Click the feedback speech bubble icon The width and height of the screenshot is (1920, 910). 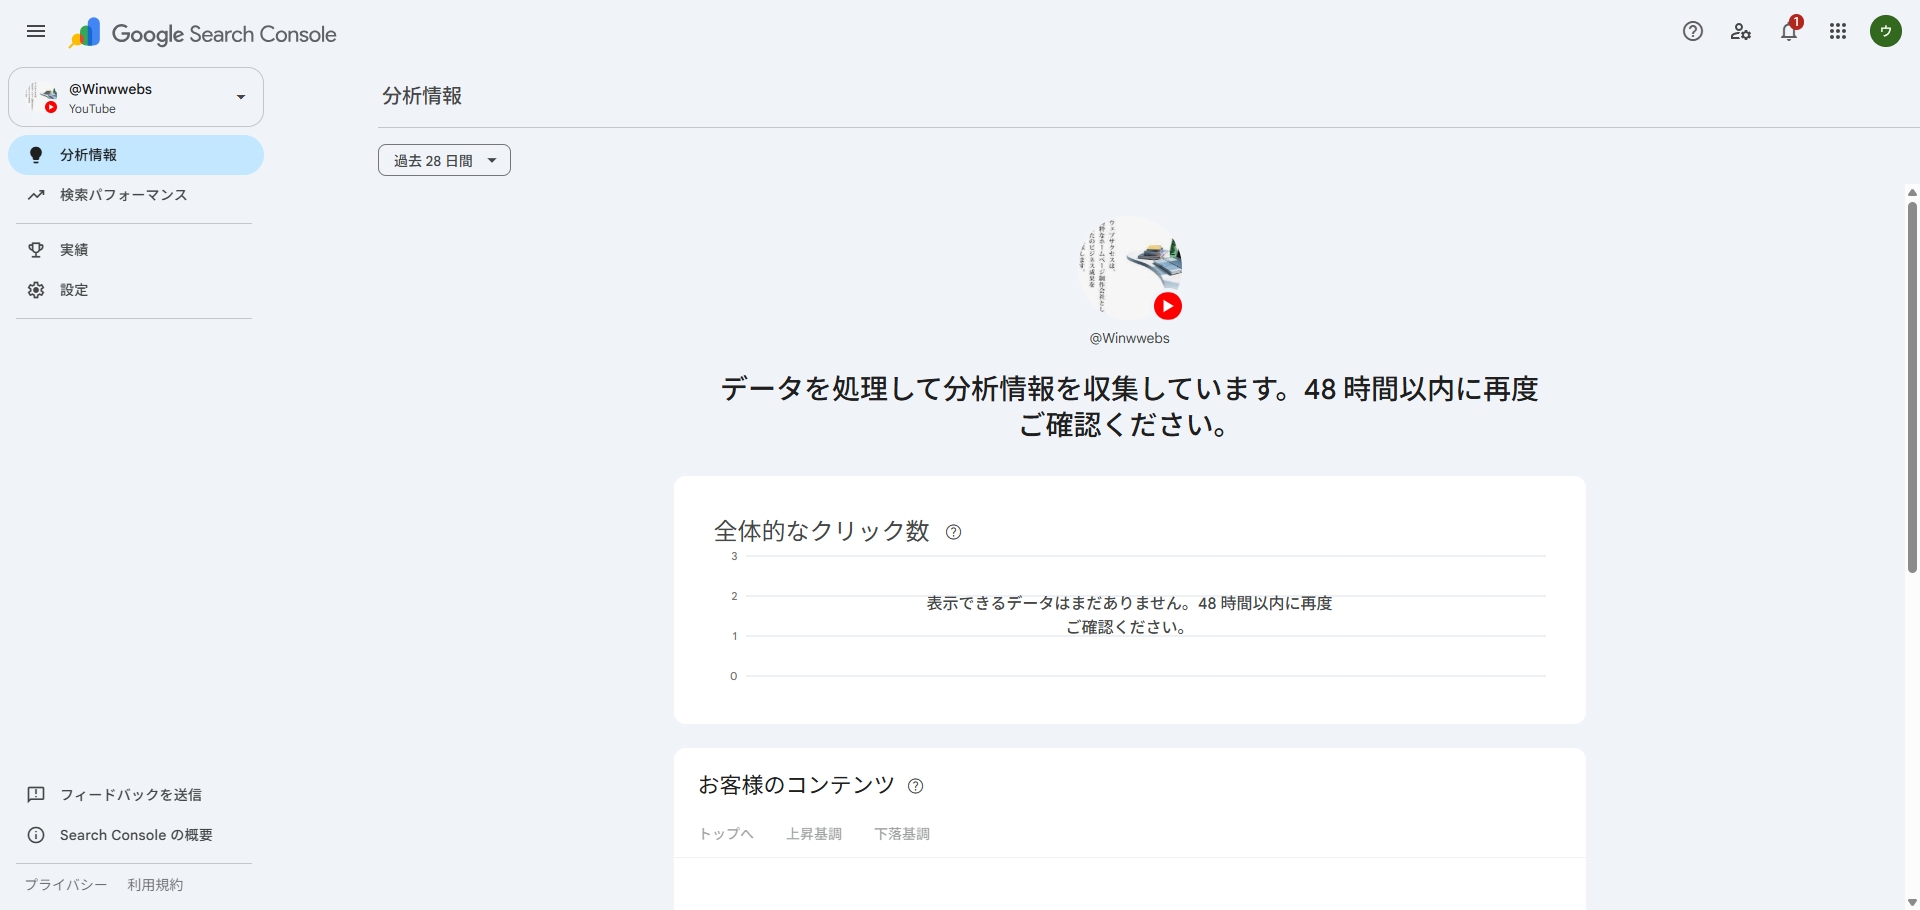36,795
